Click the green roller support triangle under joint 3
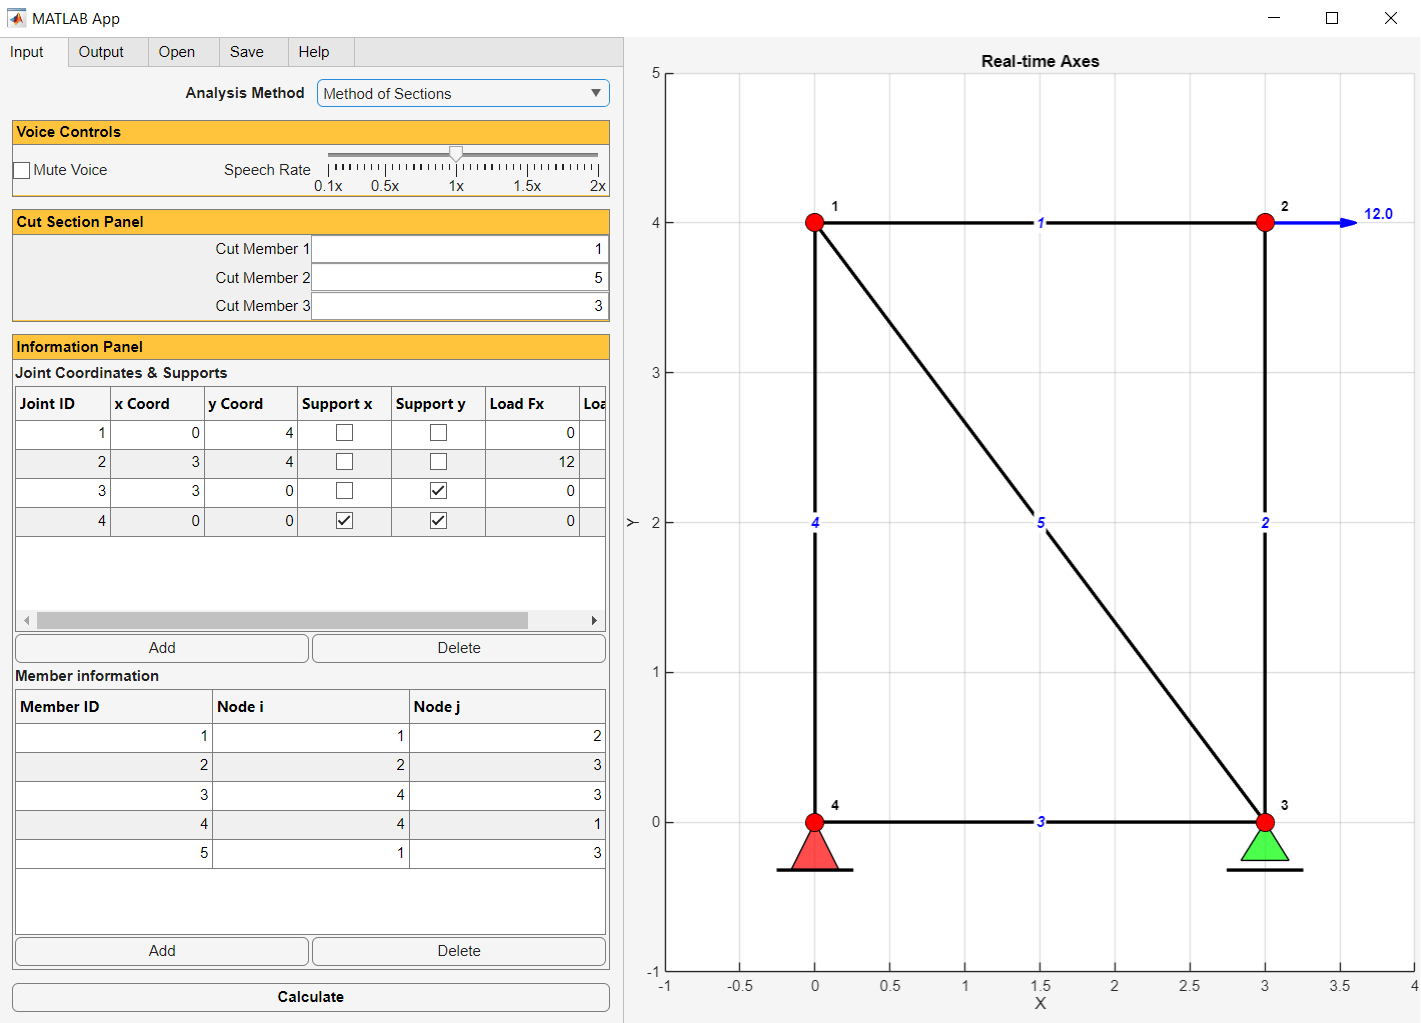The height and width of the screenshot is (1023, 1421). coord(1265,846)
